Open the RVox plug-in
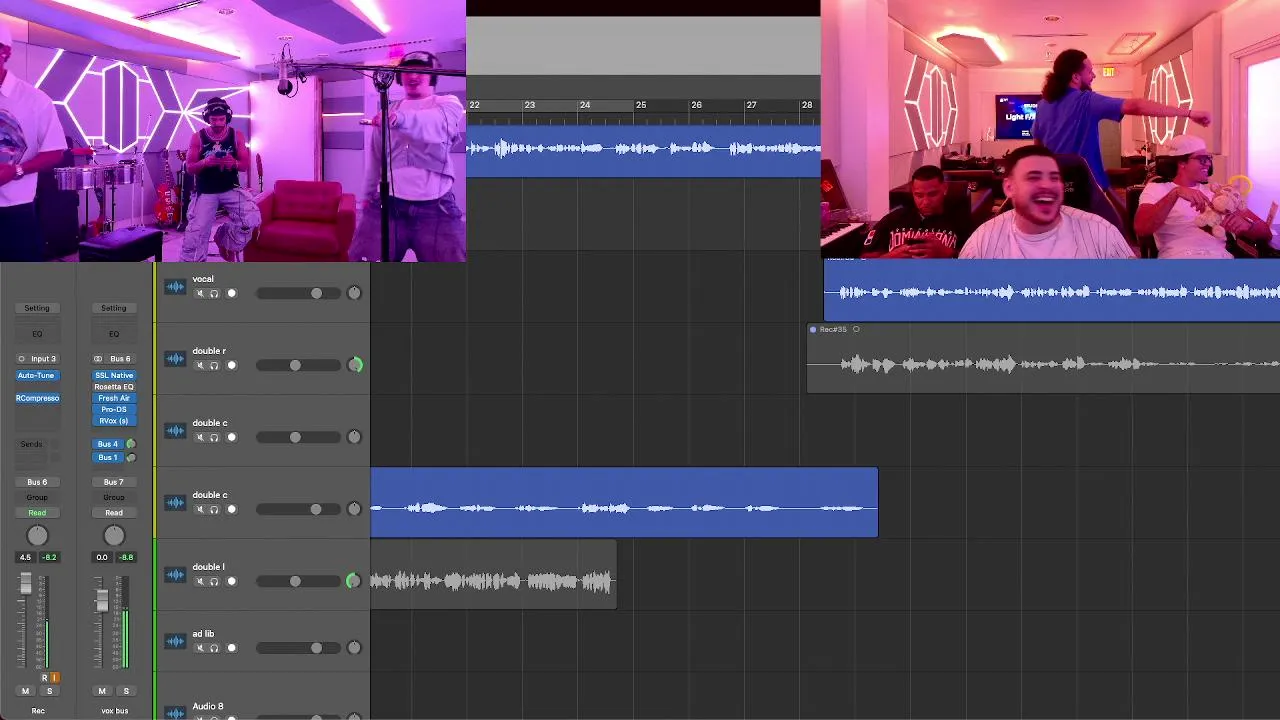Viewport: 1280px width, 720px height. 114,421
